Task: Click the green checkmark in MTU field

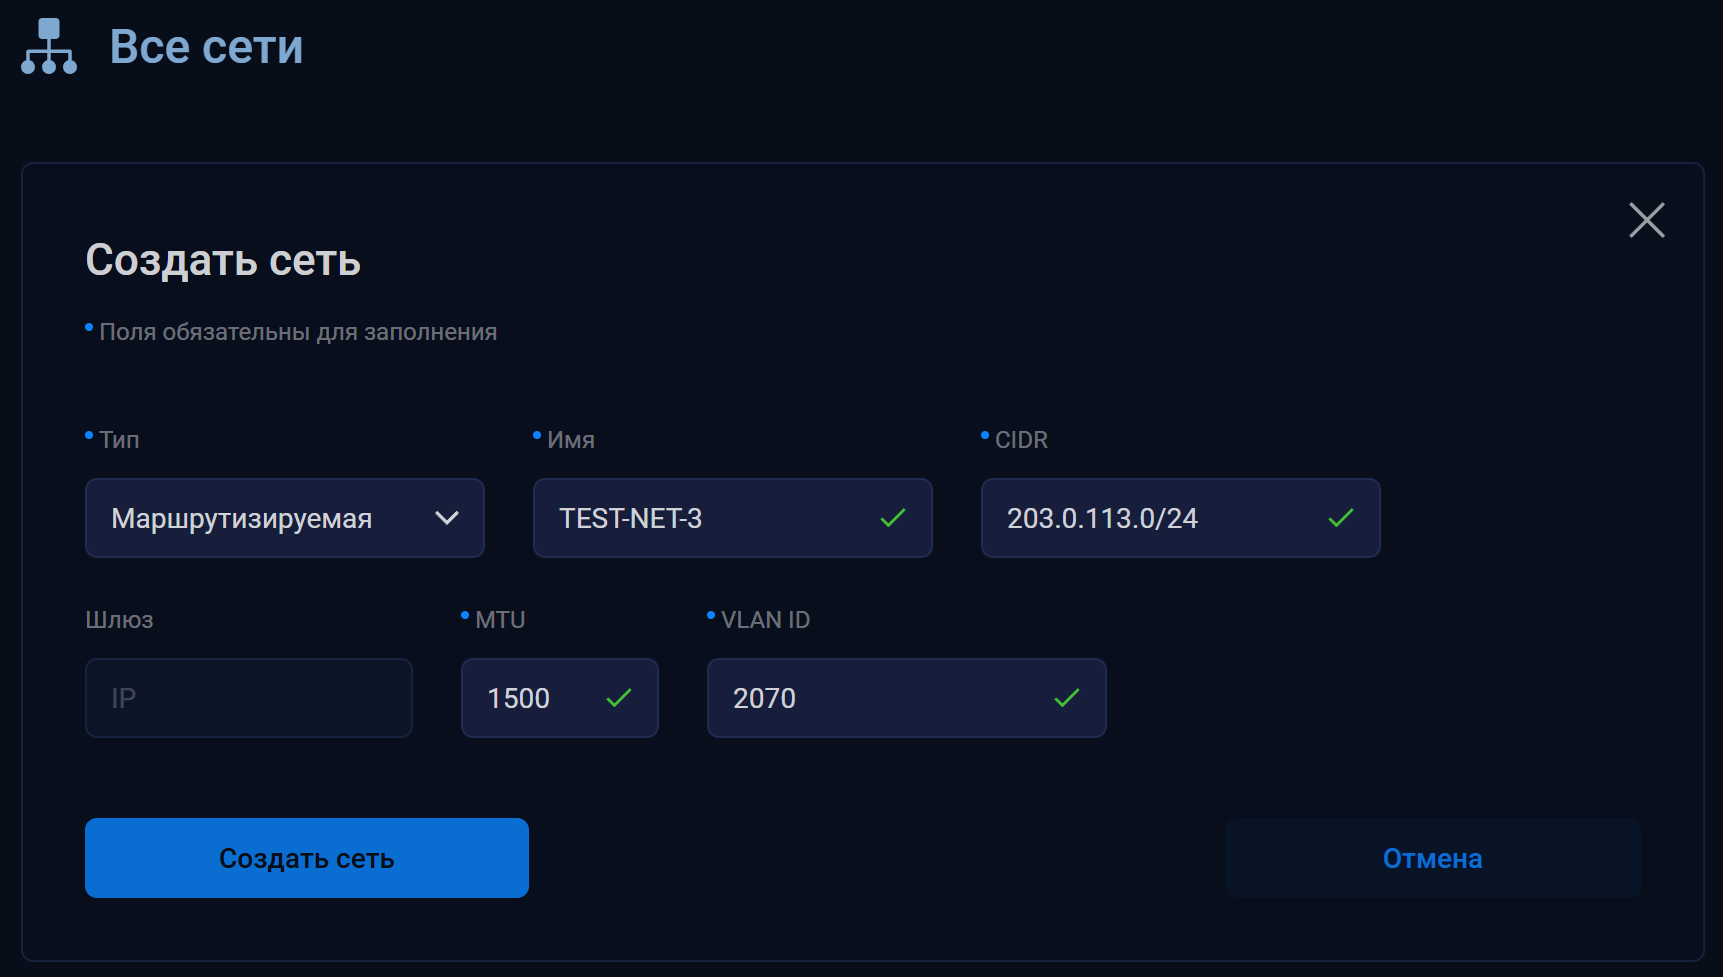Action: [619, 698]
